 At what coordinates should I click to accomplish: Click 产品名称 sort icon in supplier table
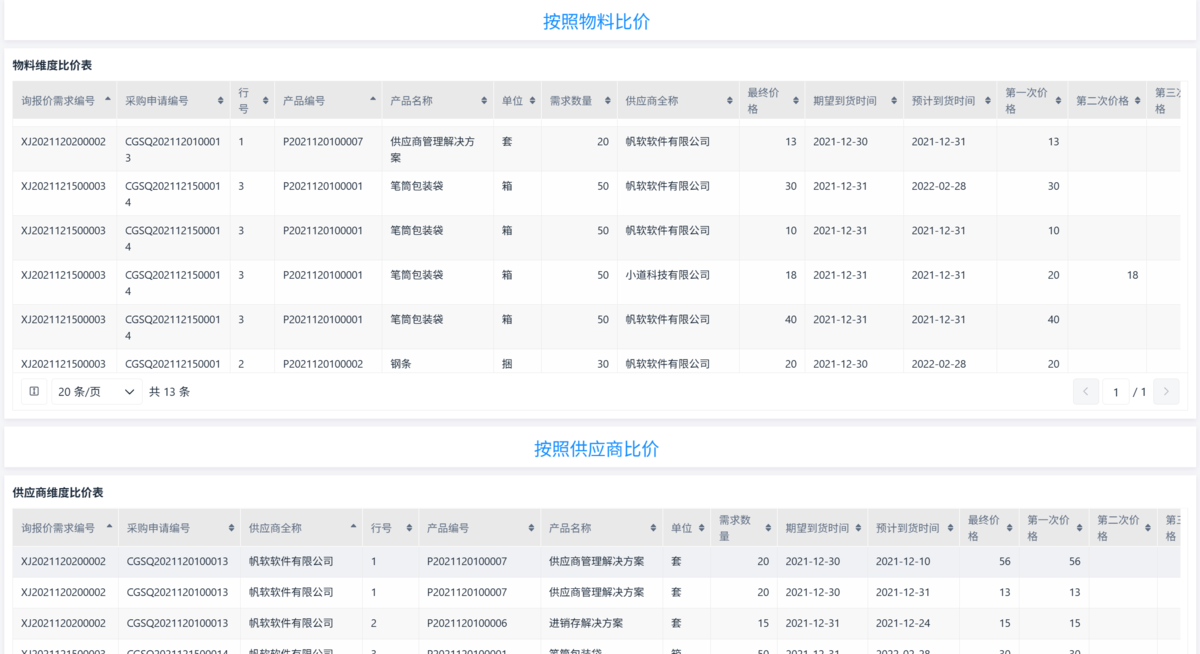pyautogui.click(x=653, y=528)
